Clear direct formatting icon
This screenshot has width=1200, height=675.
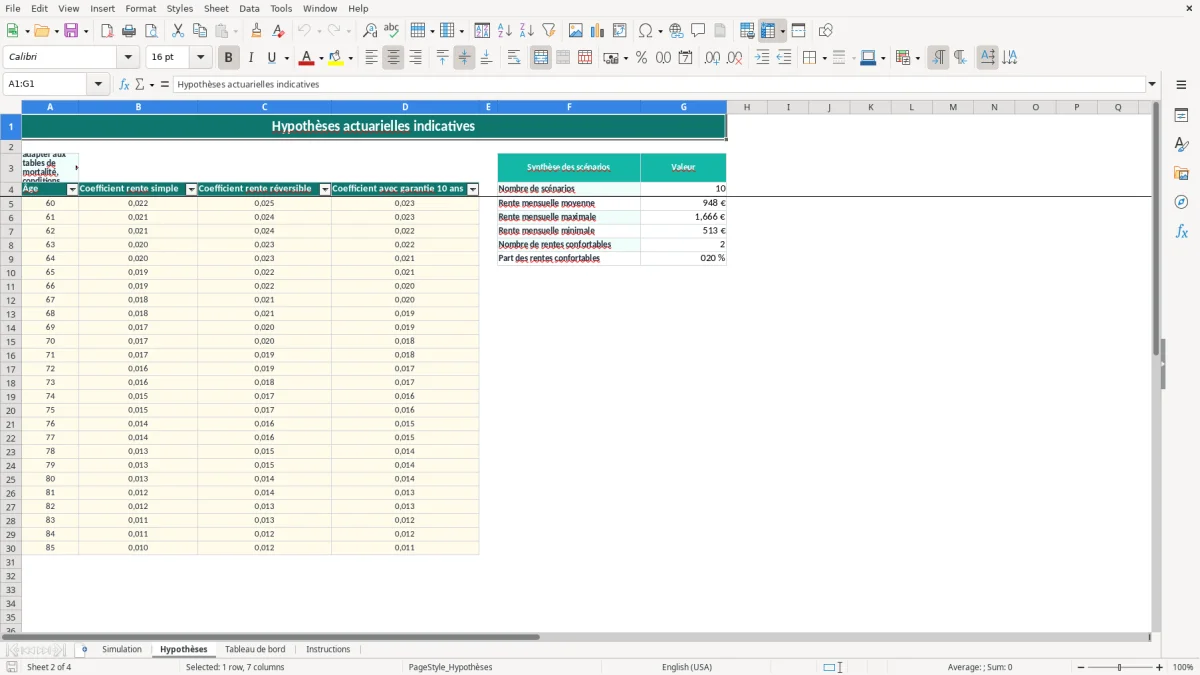[279, 31]
